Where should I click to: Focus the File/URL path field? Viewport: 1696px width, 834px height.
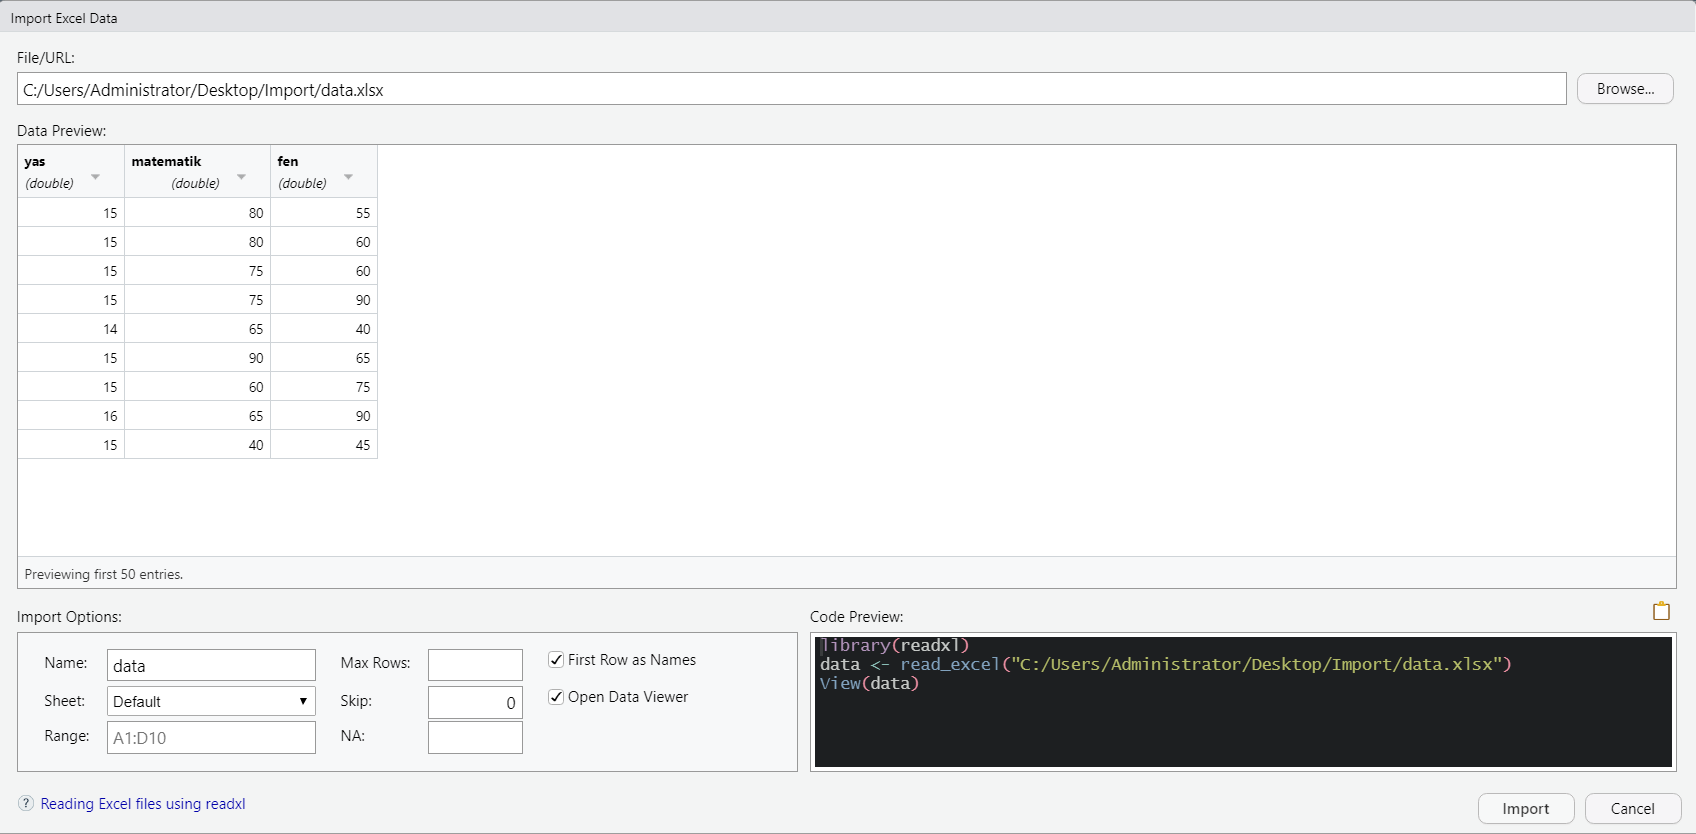click(792, 89)
